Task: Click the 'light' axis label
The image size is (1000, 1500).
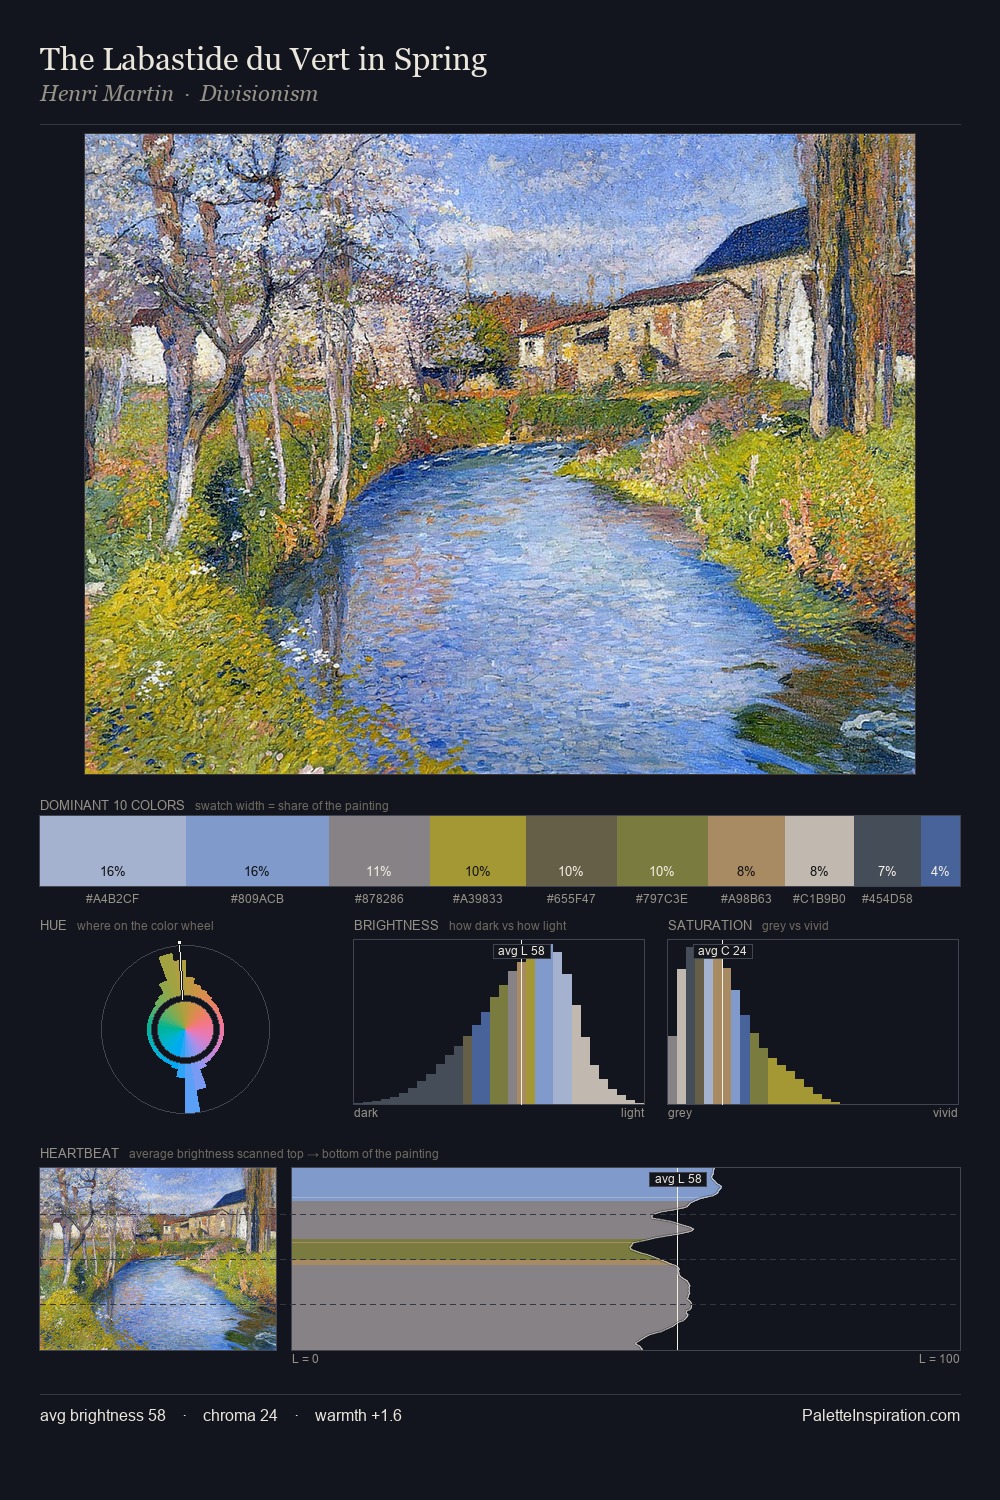Action: pyautogui.click(x=632, y=1113)
